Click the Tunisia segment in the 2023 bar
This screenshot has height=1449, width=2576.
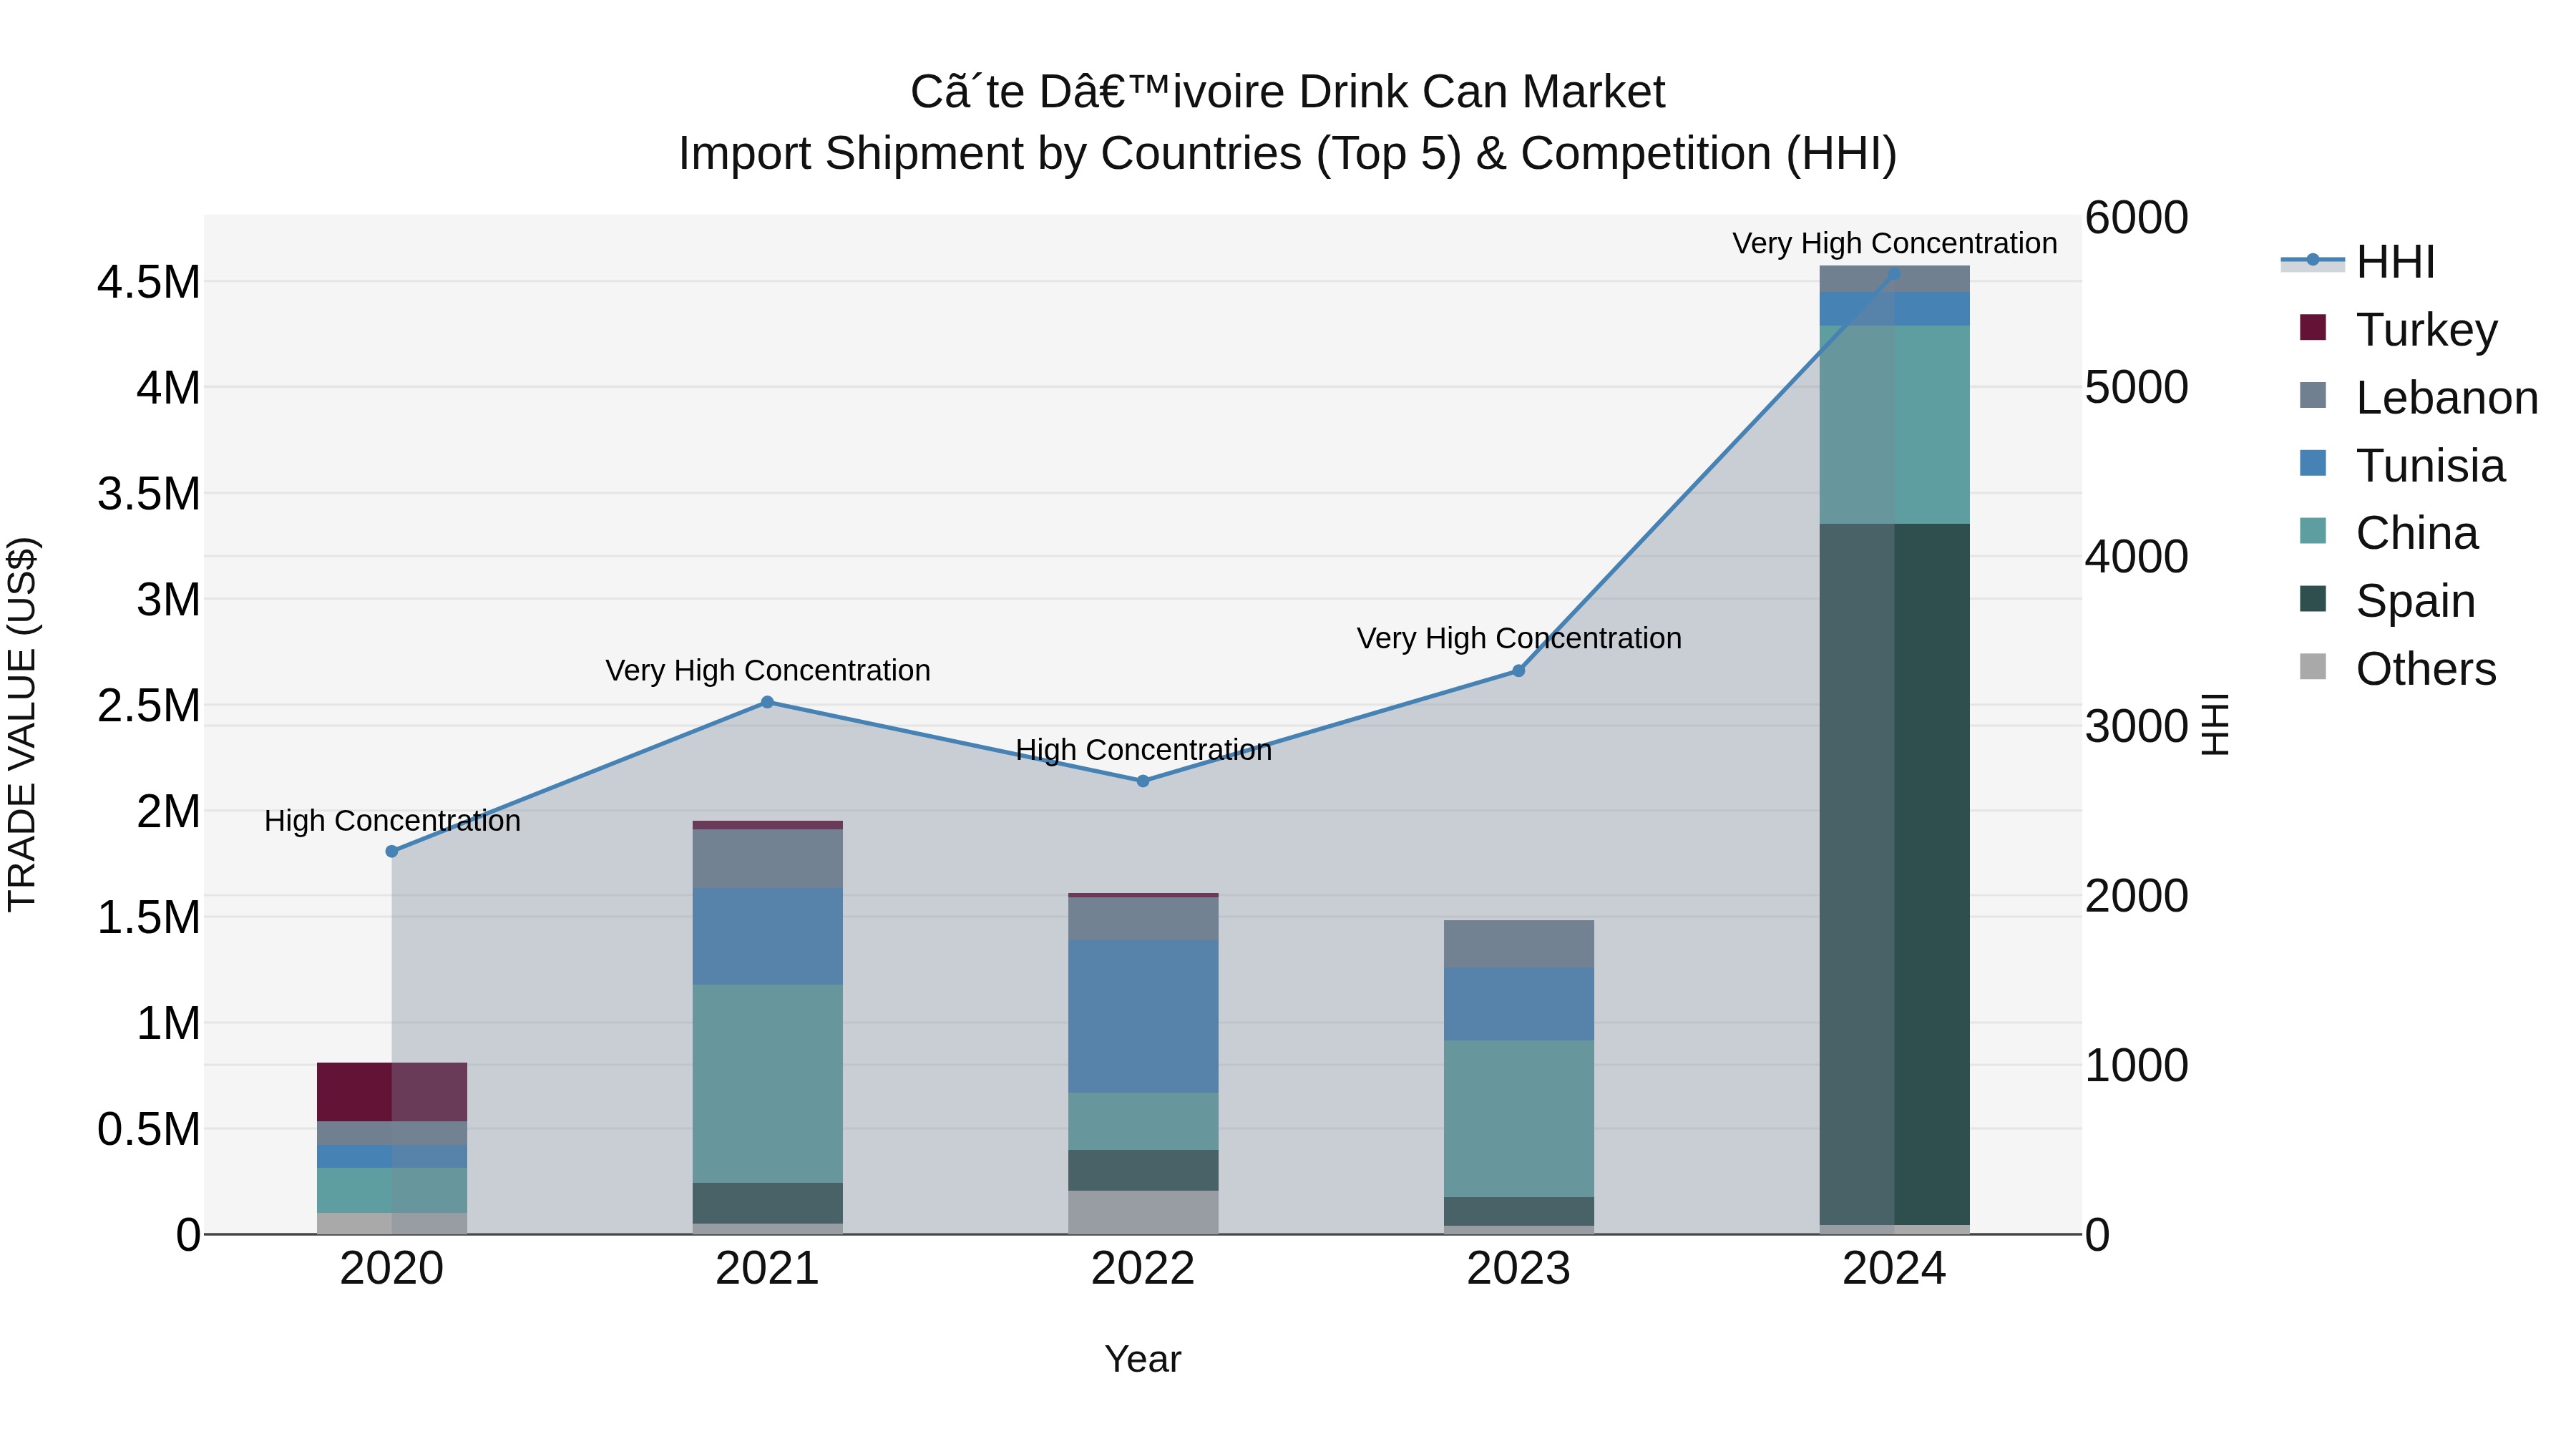[1518, 1004]
